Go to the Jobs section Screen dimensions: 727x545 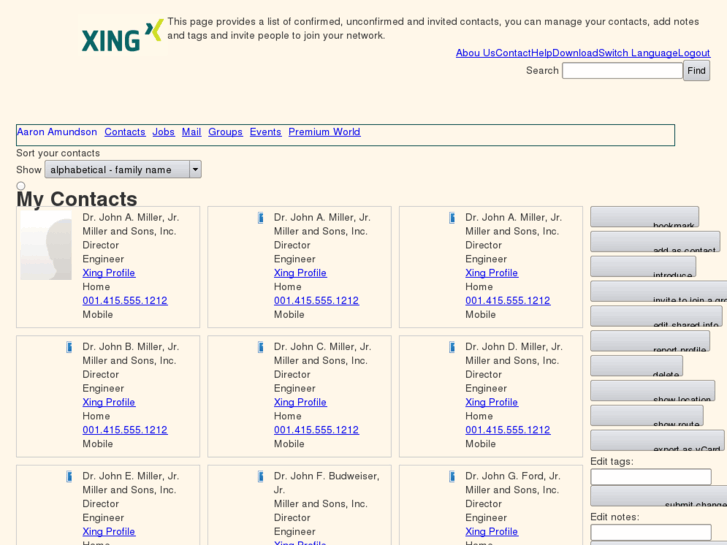(x=164, y=132)
